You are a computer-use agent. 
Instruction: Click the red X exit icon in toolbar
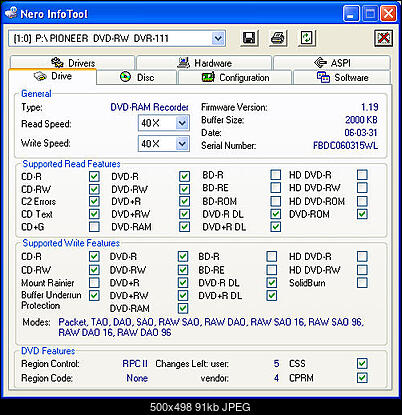click(383, 38)
